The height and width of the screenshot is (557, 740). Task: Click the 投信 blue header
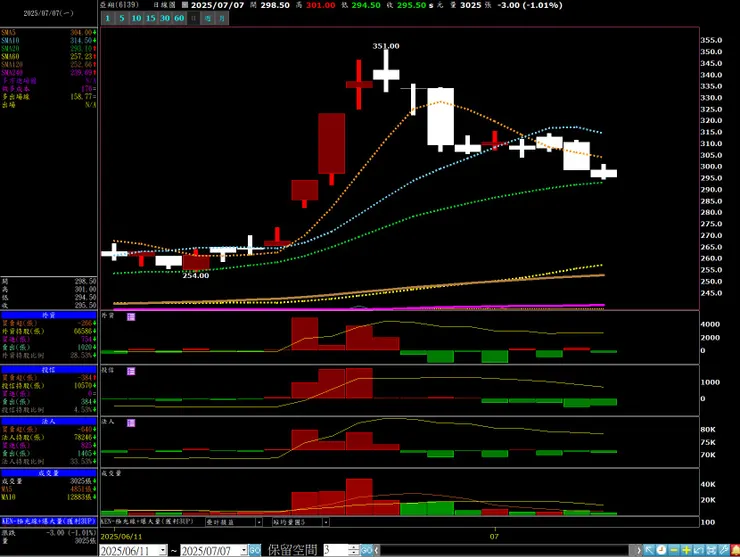click(x=49, y=370)
